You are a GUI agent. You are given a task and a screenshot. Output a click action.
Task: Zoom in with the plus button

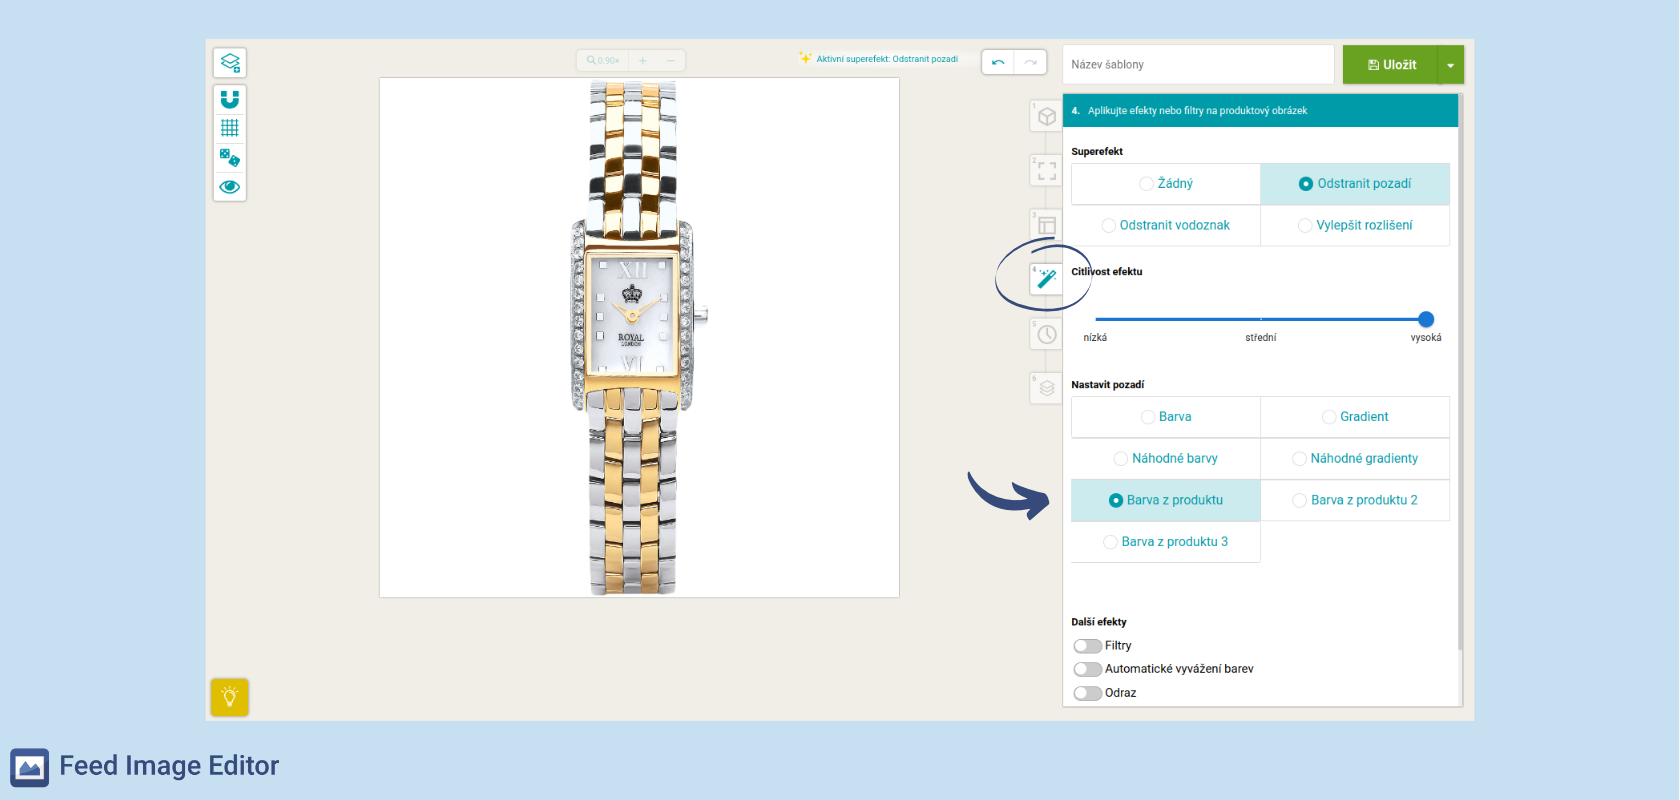[643, 61]
